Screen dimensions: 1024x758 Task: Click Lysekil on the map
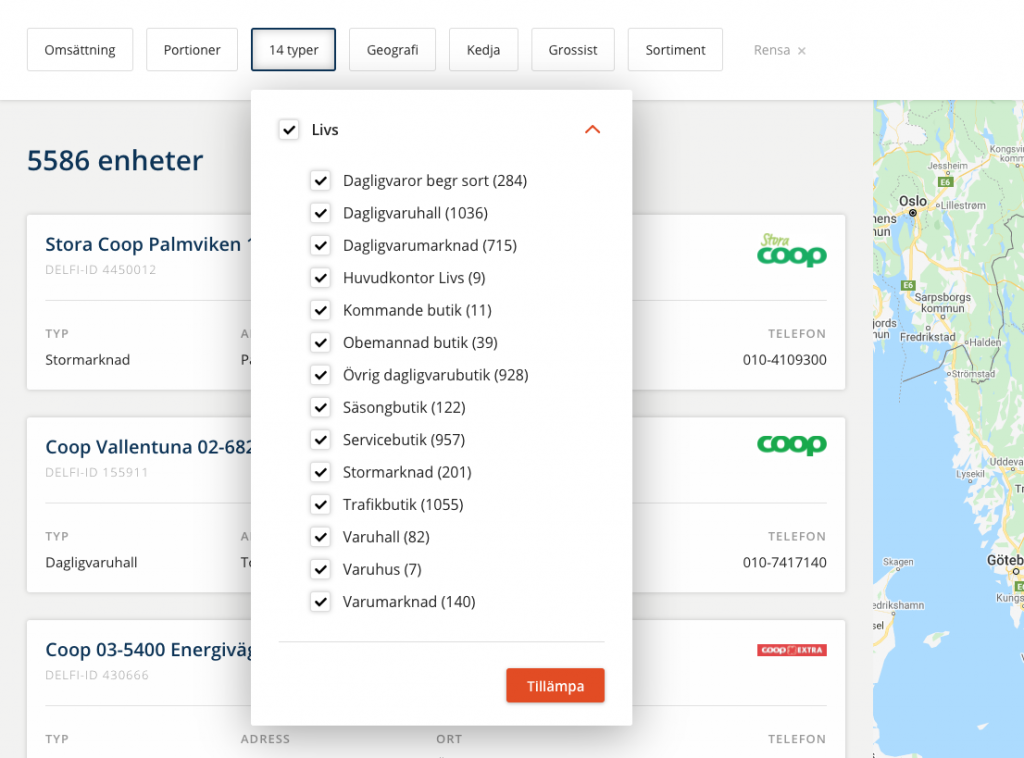[970, 474]
